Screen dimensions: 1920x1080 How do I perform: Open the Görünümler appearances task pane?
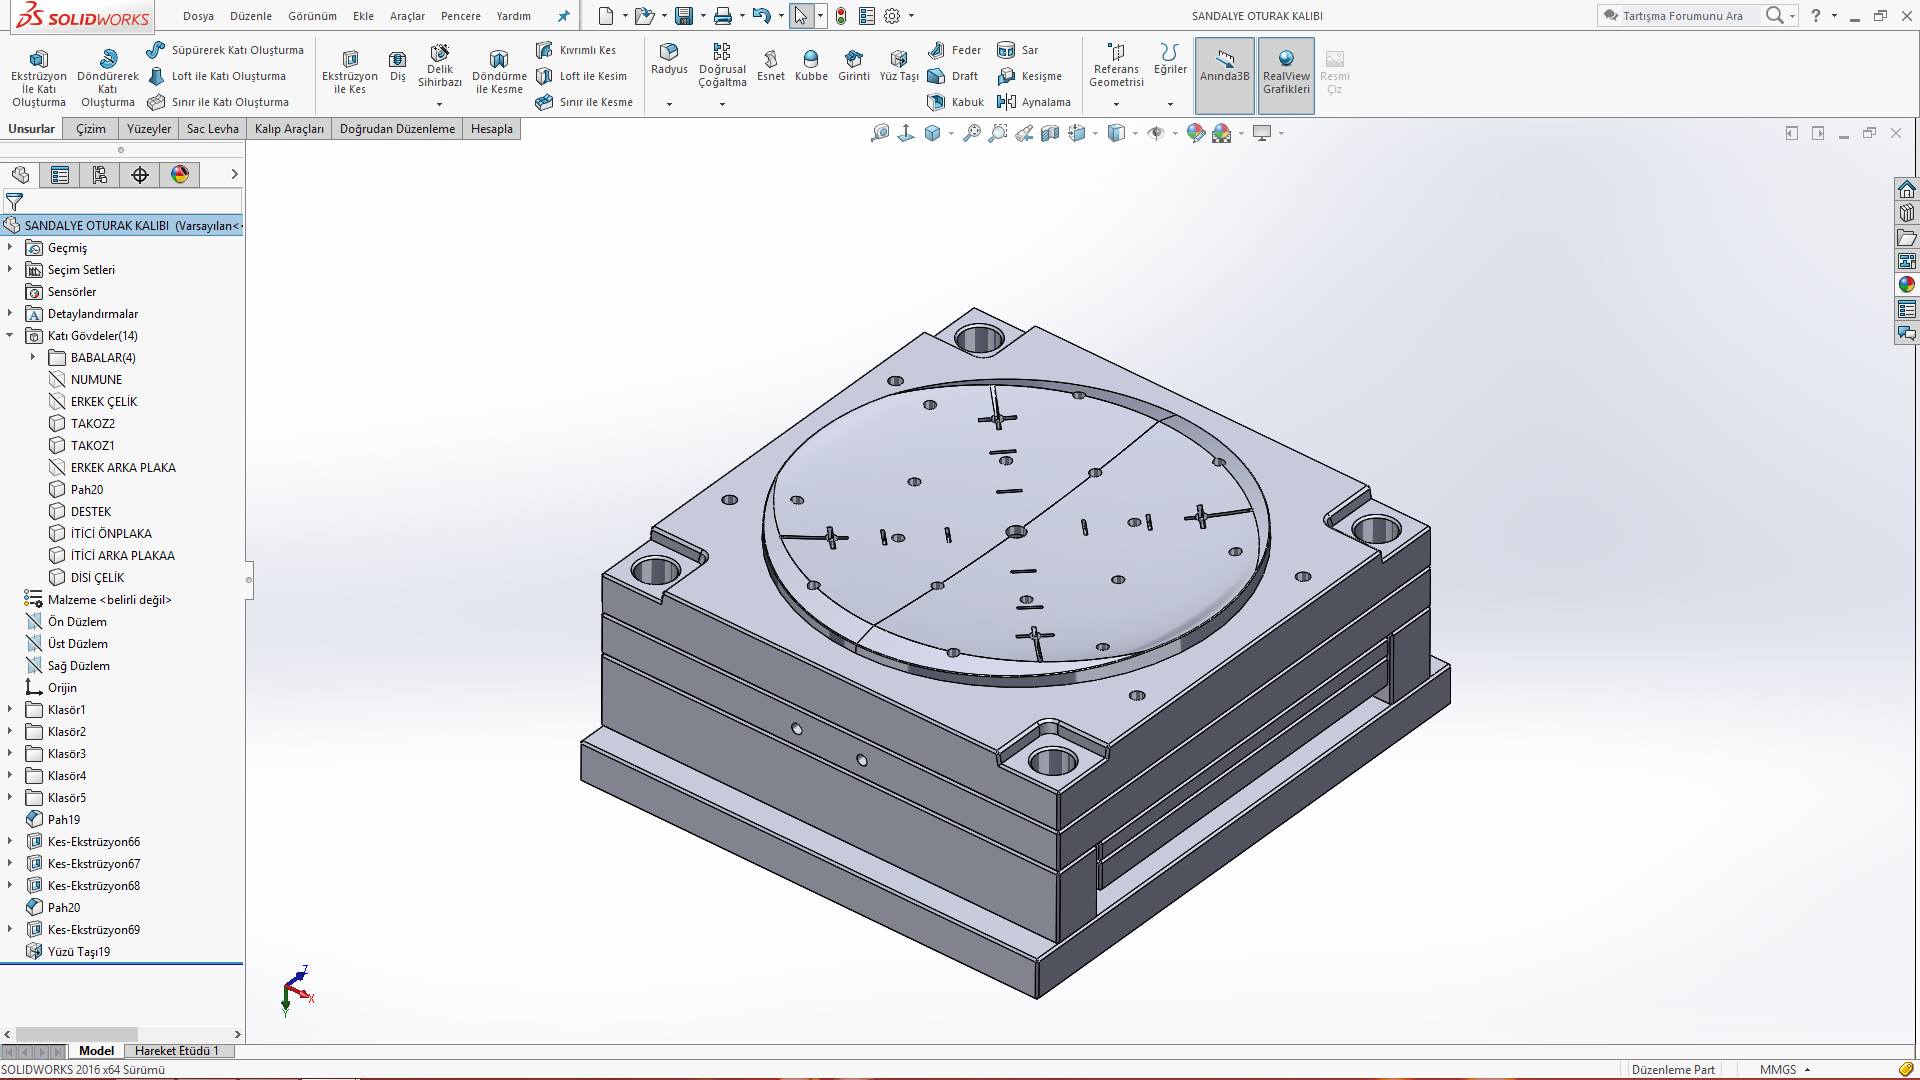tap(1907, 285)
